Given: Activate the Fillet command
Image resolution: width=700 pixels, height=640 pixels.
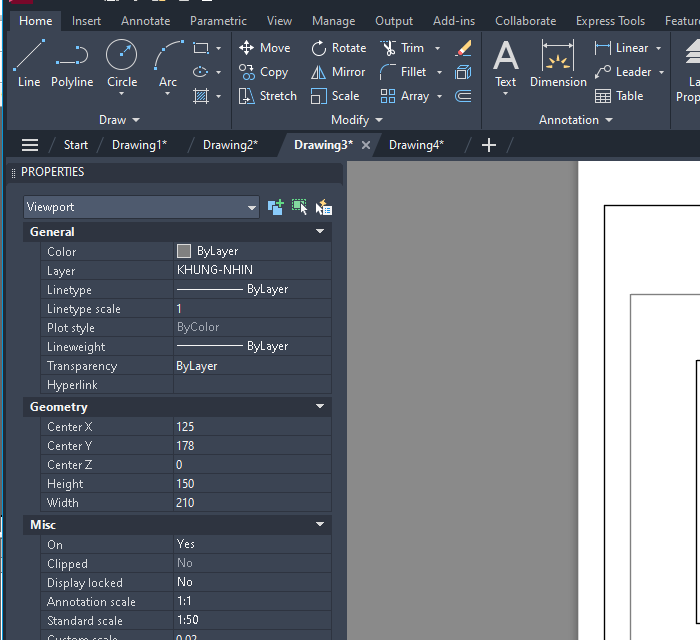Looking at the screenshot, I should pyautogui.click(x=403, y=72).
